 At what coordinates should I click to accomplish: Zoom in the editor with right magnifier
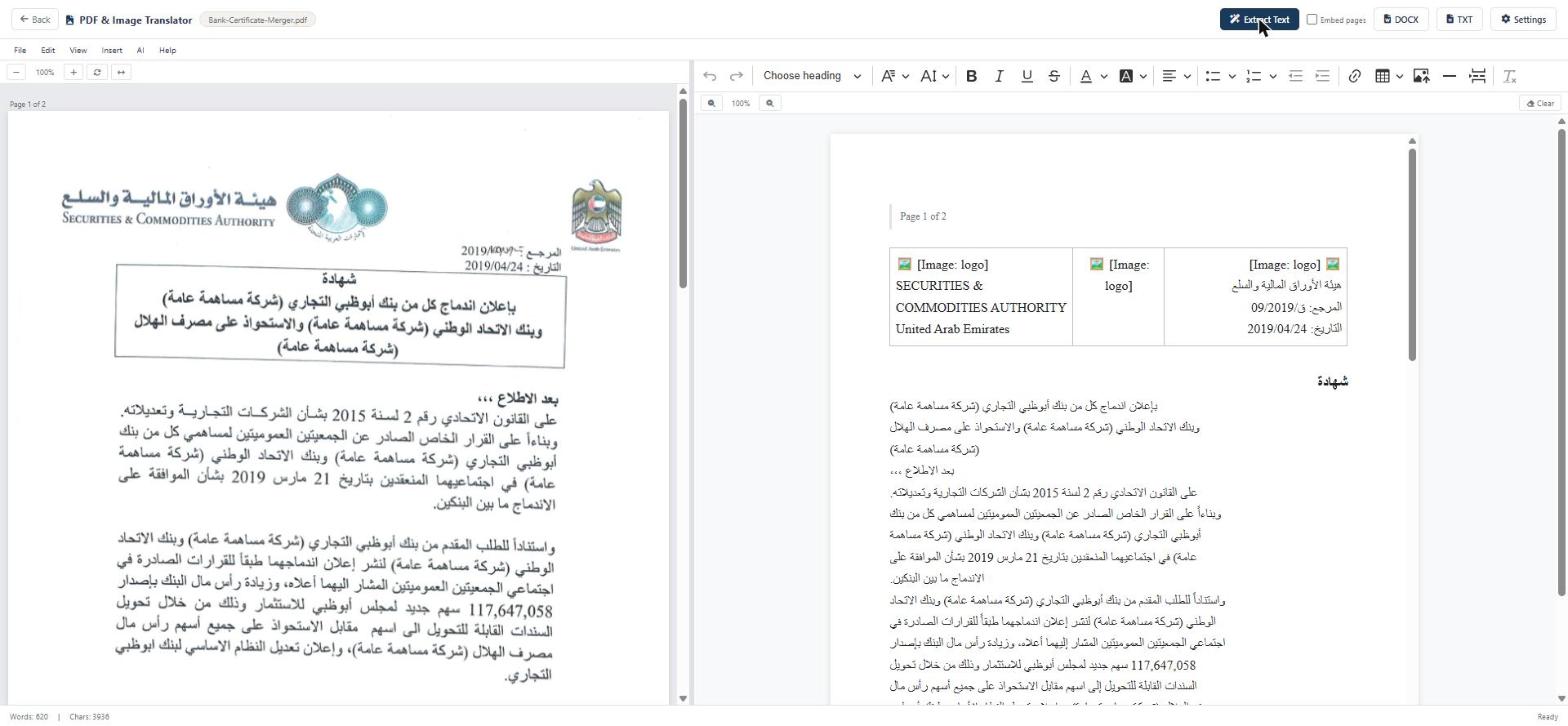click(x=769, y=103)
